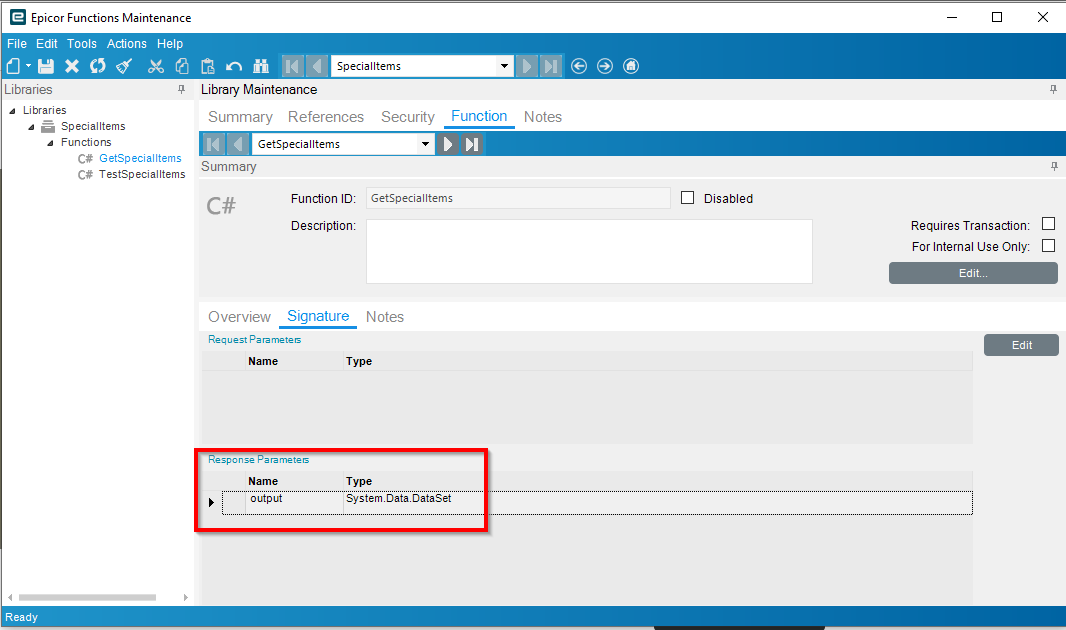Click the circled back arrow icon
This screenshot has height=630, width=1066.
coord(579,66)
